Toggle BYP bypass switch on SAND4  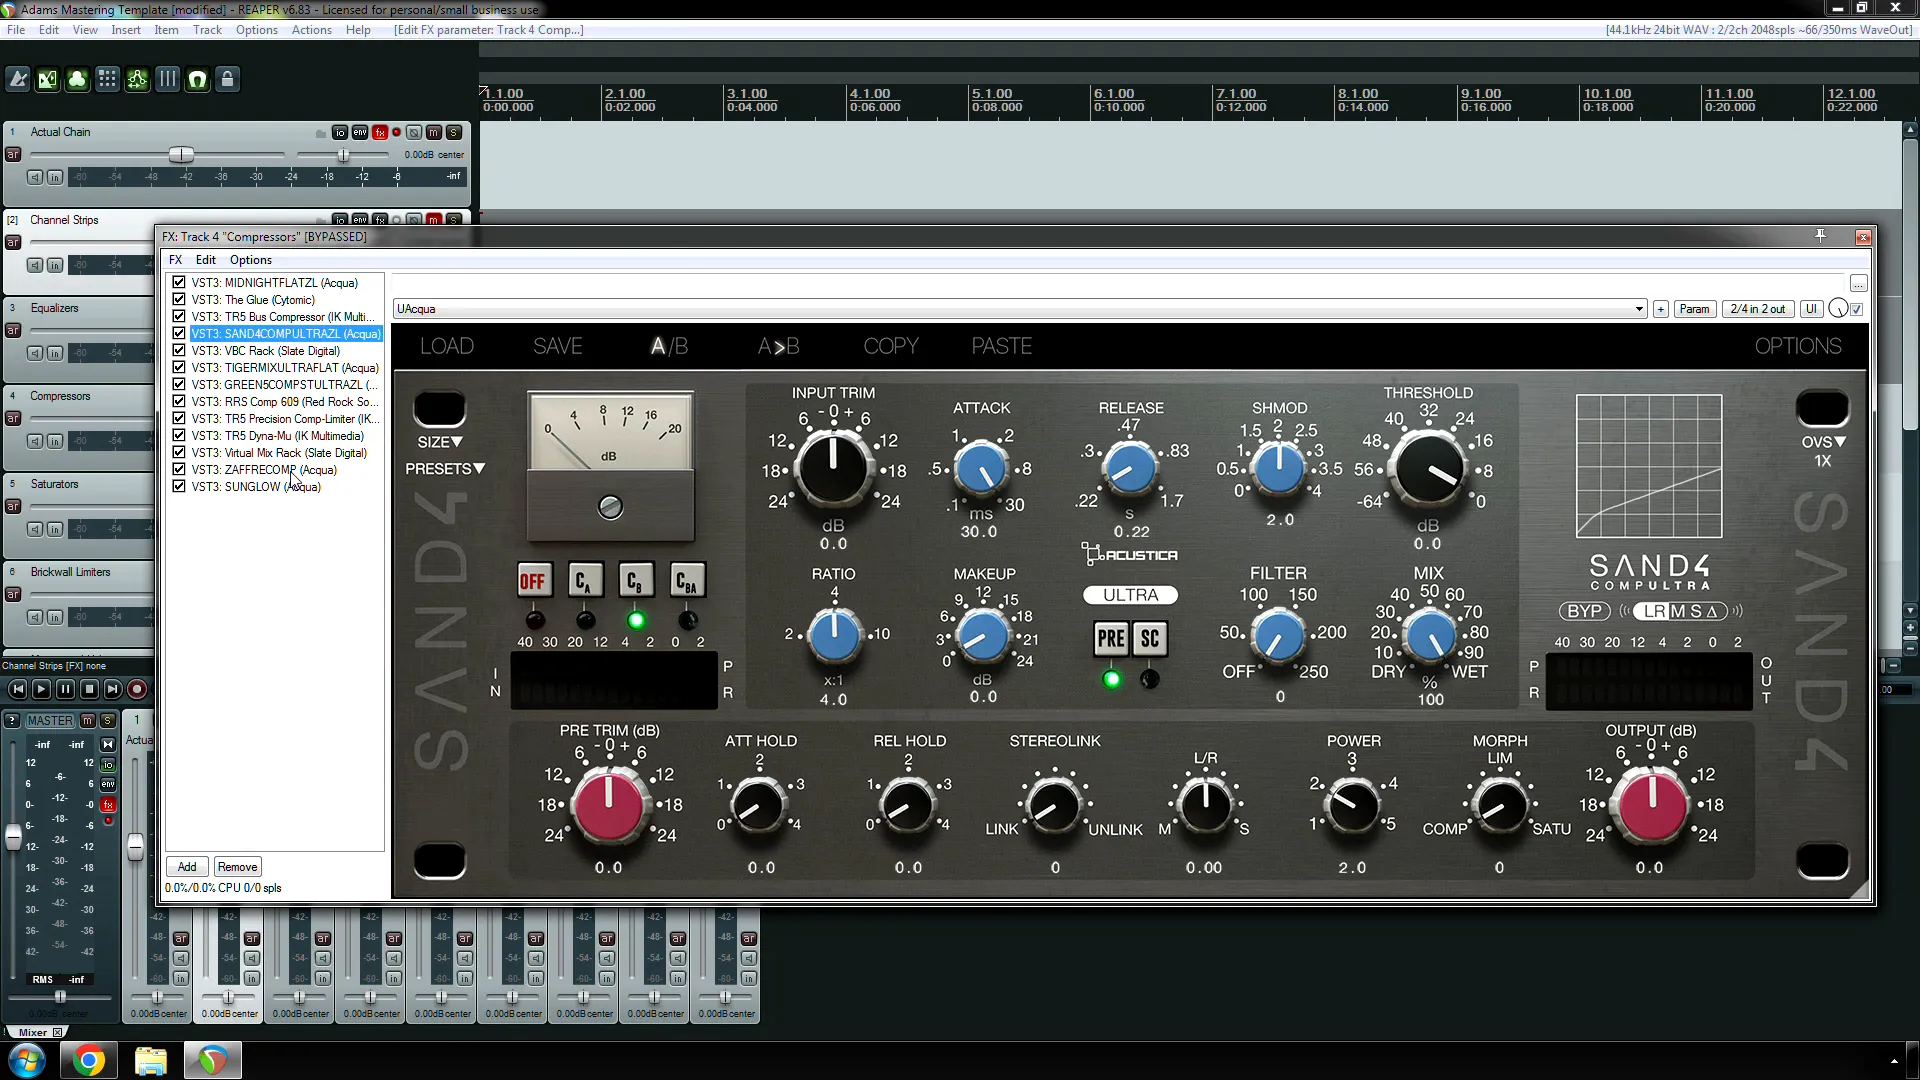pos(1584,611)
